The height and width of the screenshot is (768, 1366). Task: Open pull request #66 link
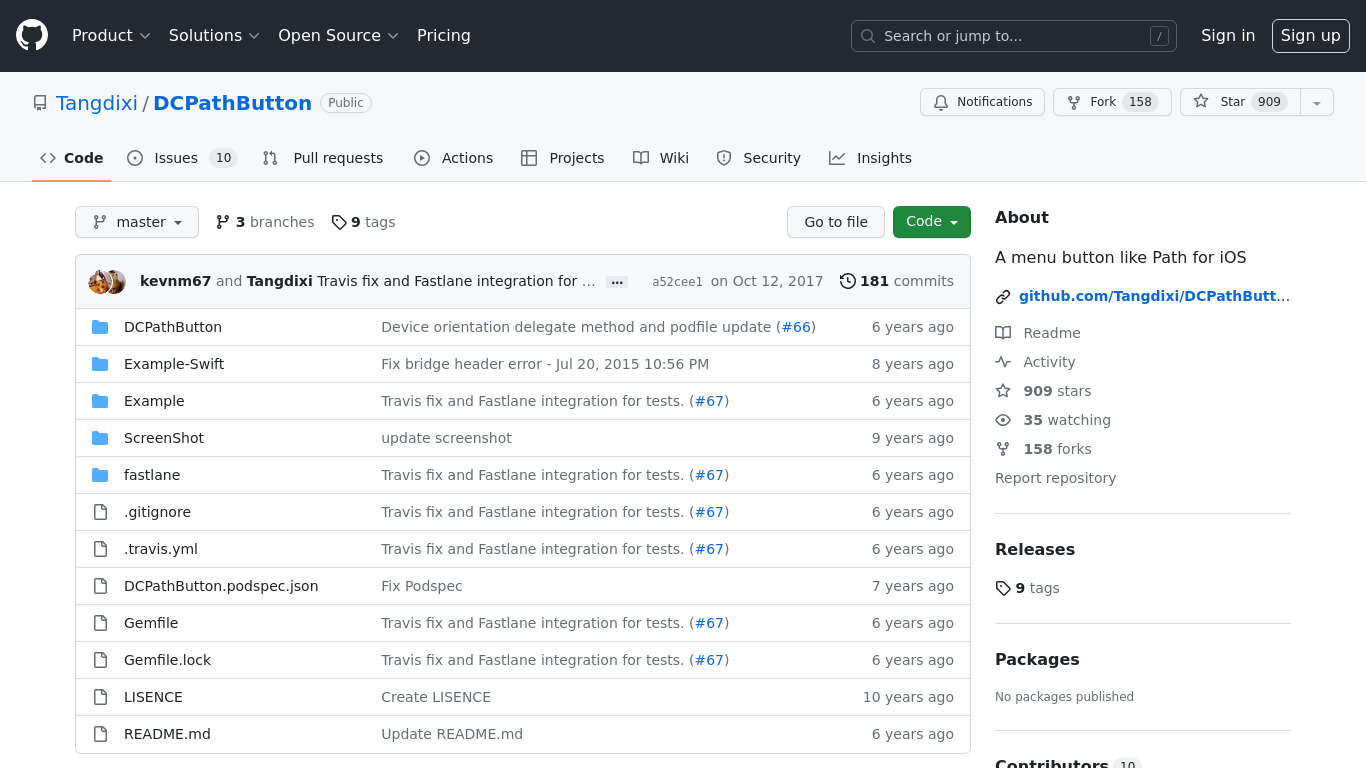point(796,327)
